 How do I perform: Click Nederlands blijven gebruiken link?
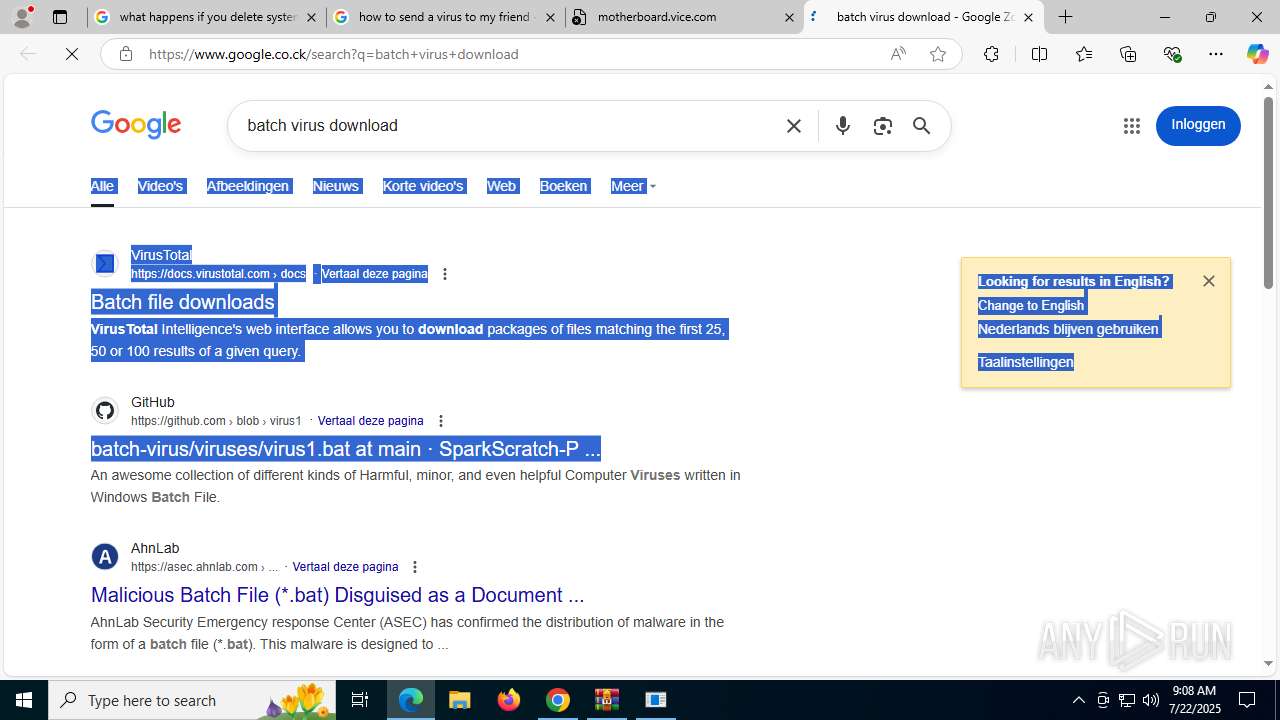(1068, 329)
